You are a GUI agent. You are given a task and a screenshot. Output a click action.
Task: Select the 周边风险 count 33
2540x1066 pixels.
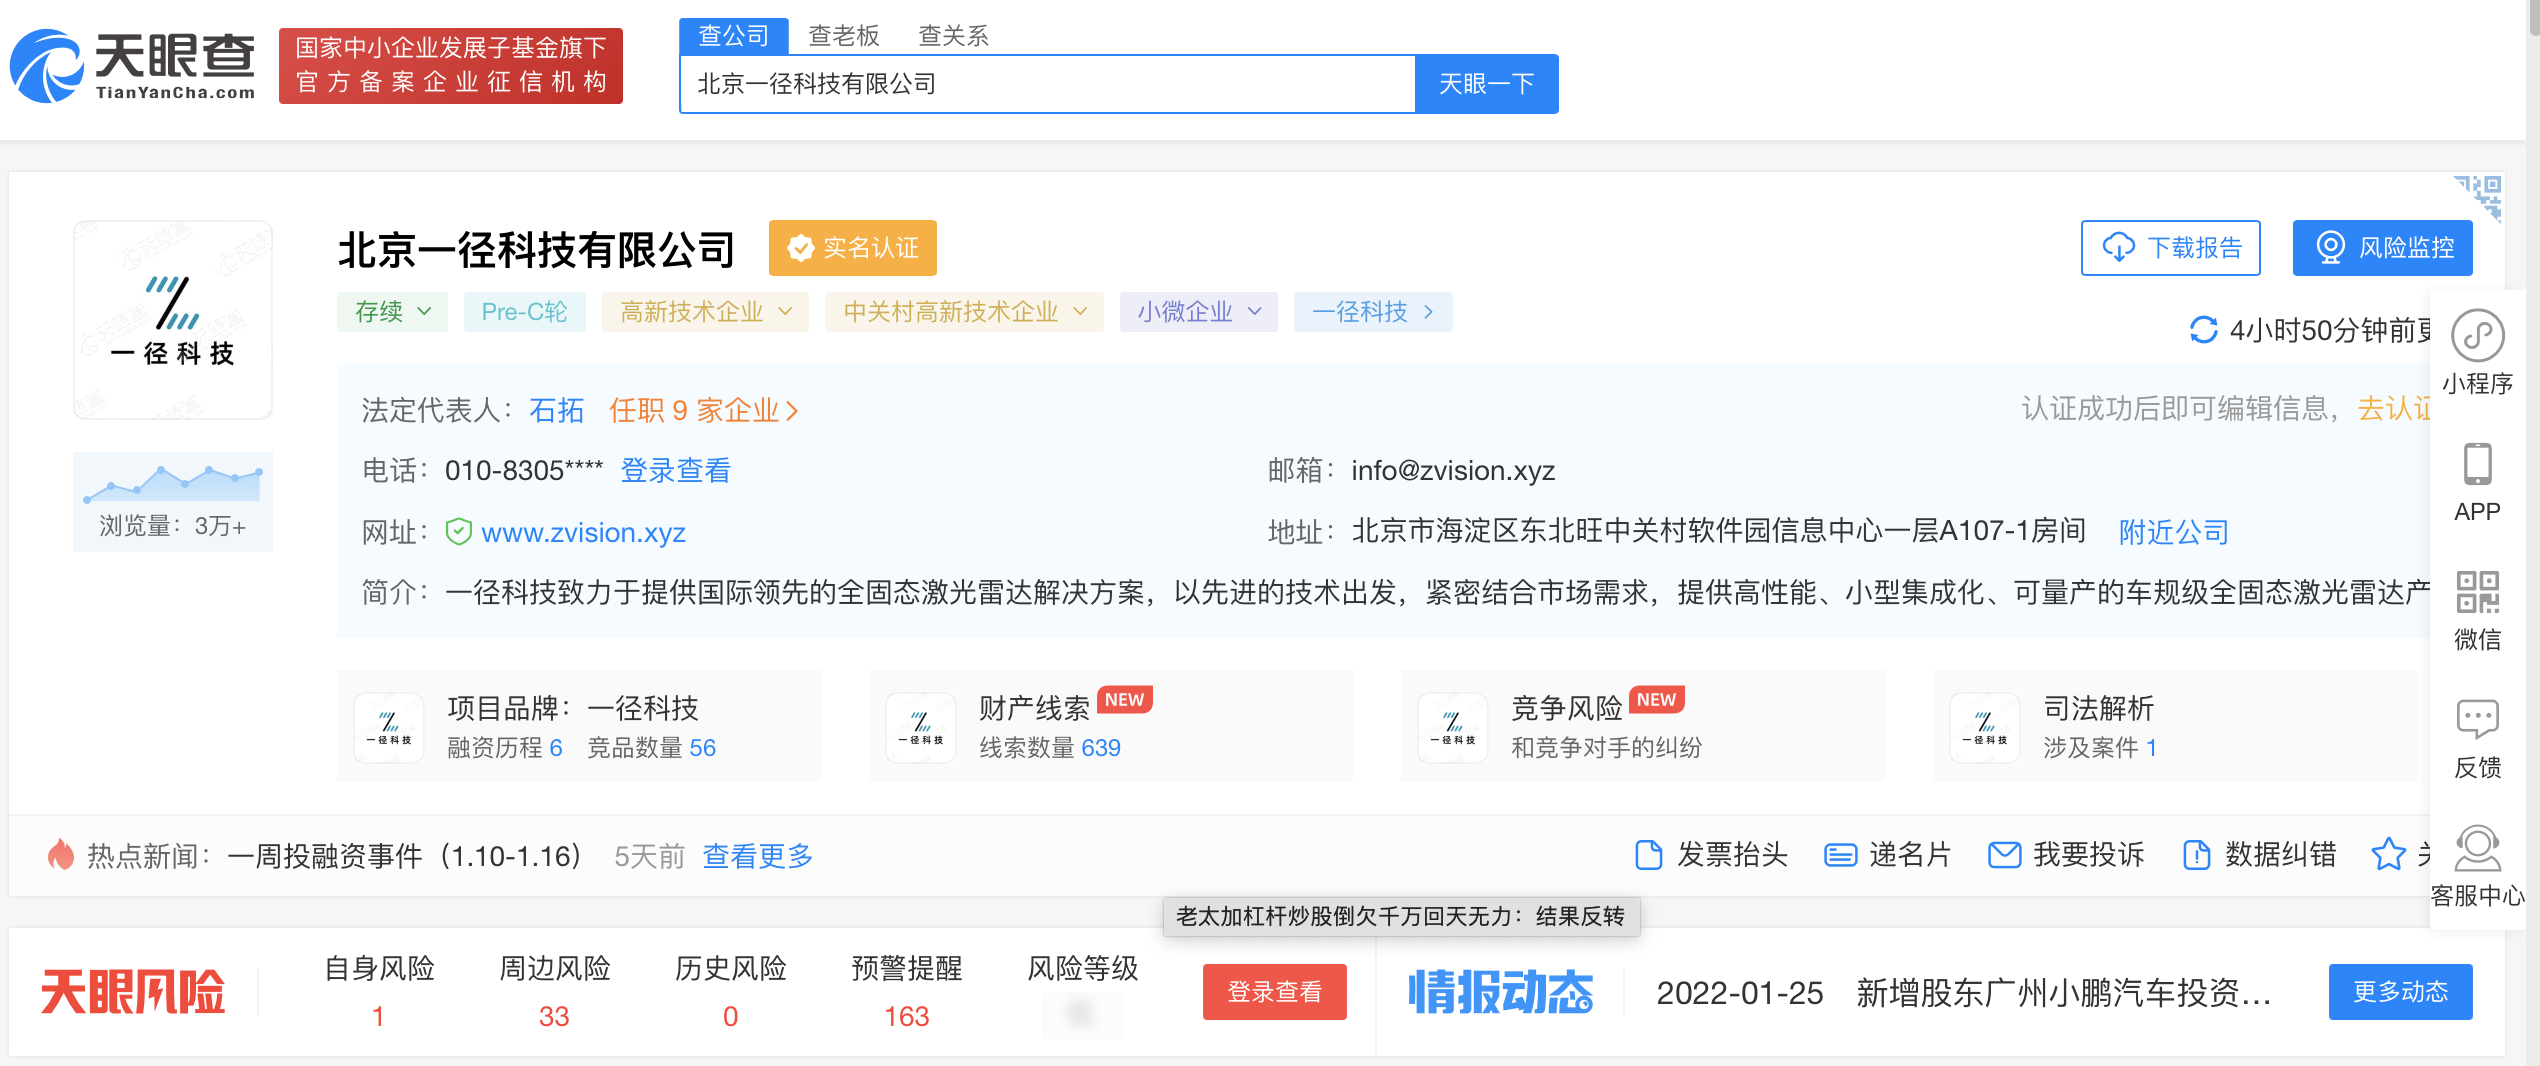[554, 1016]
